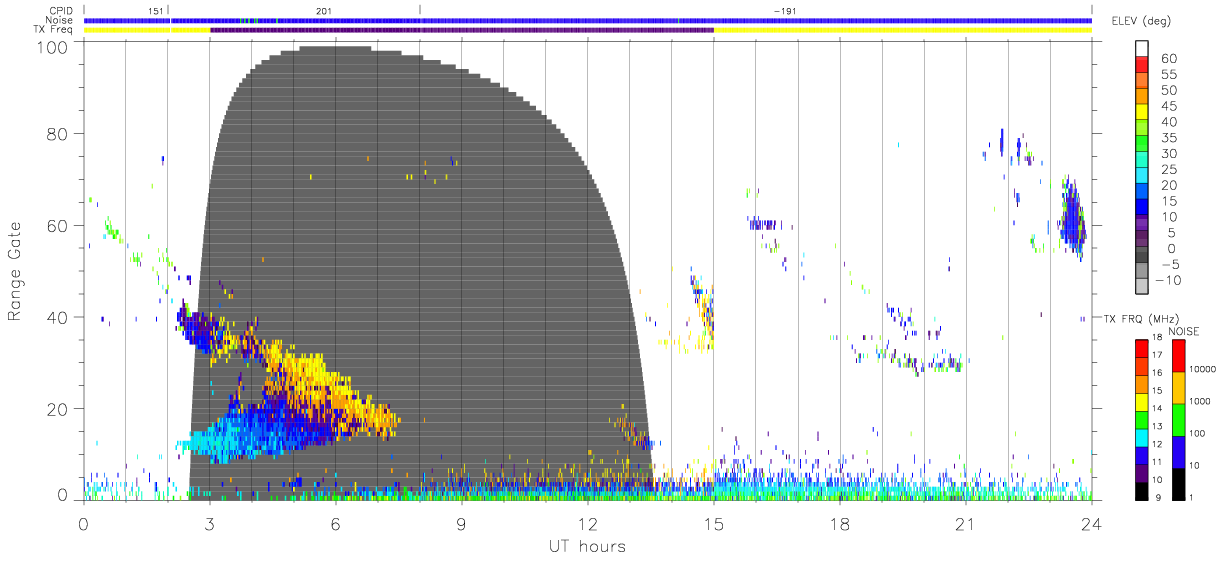Click the y-axis tick label '100'
Viewport: 1228px width, 567px height.
pyautogui.click(x=52, y=47)
